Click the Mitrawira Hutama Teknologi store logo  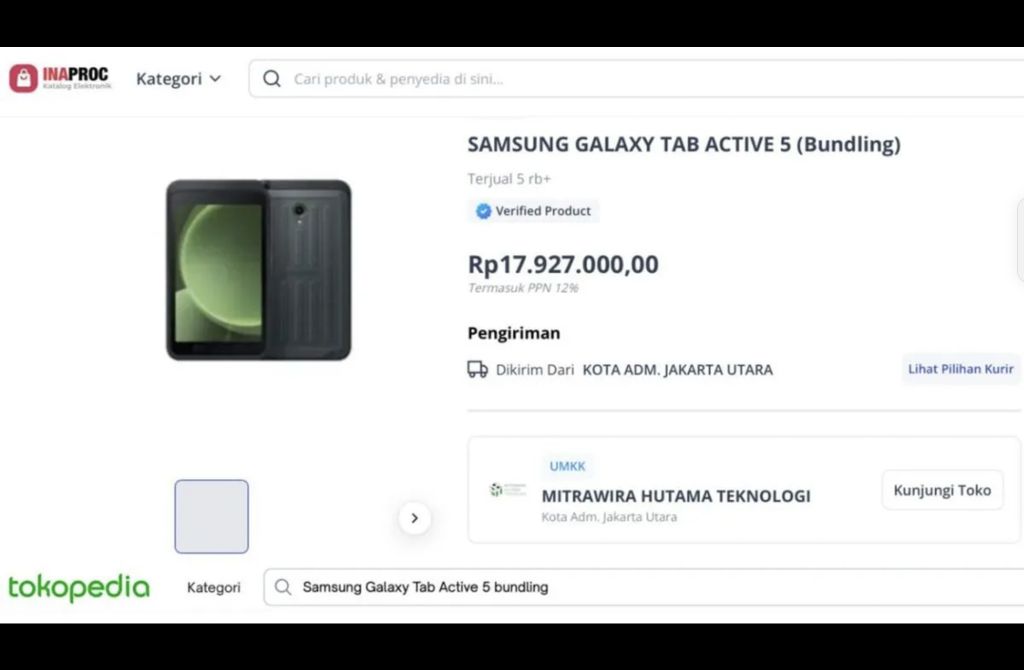(507, 490)
